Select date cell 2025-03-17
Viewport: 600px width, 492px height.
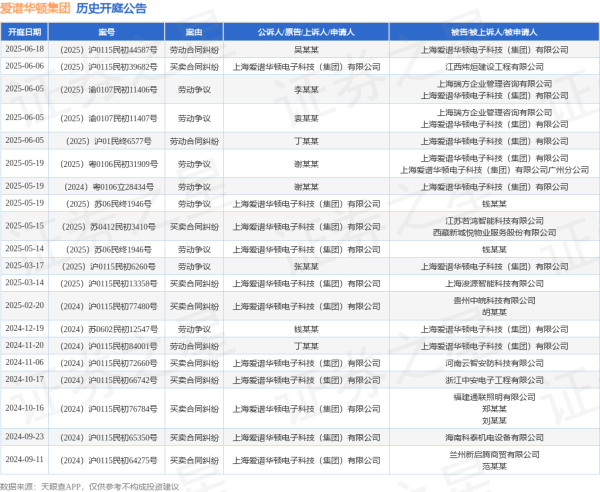24,266
